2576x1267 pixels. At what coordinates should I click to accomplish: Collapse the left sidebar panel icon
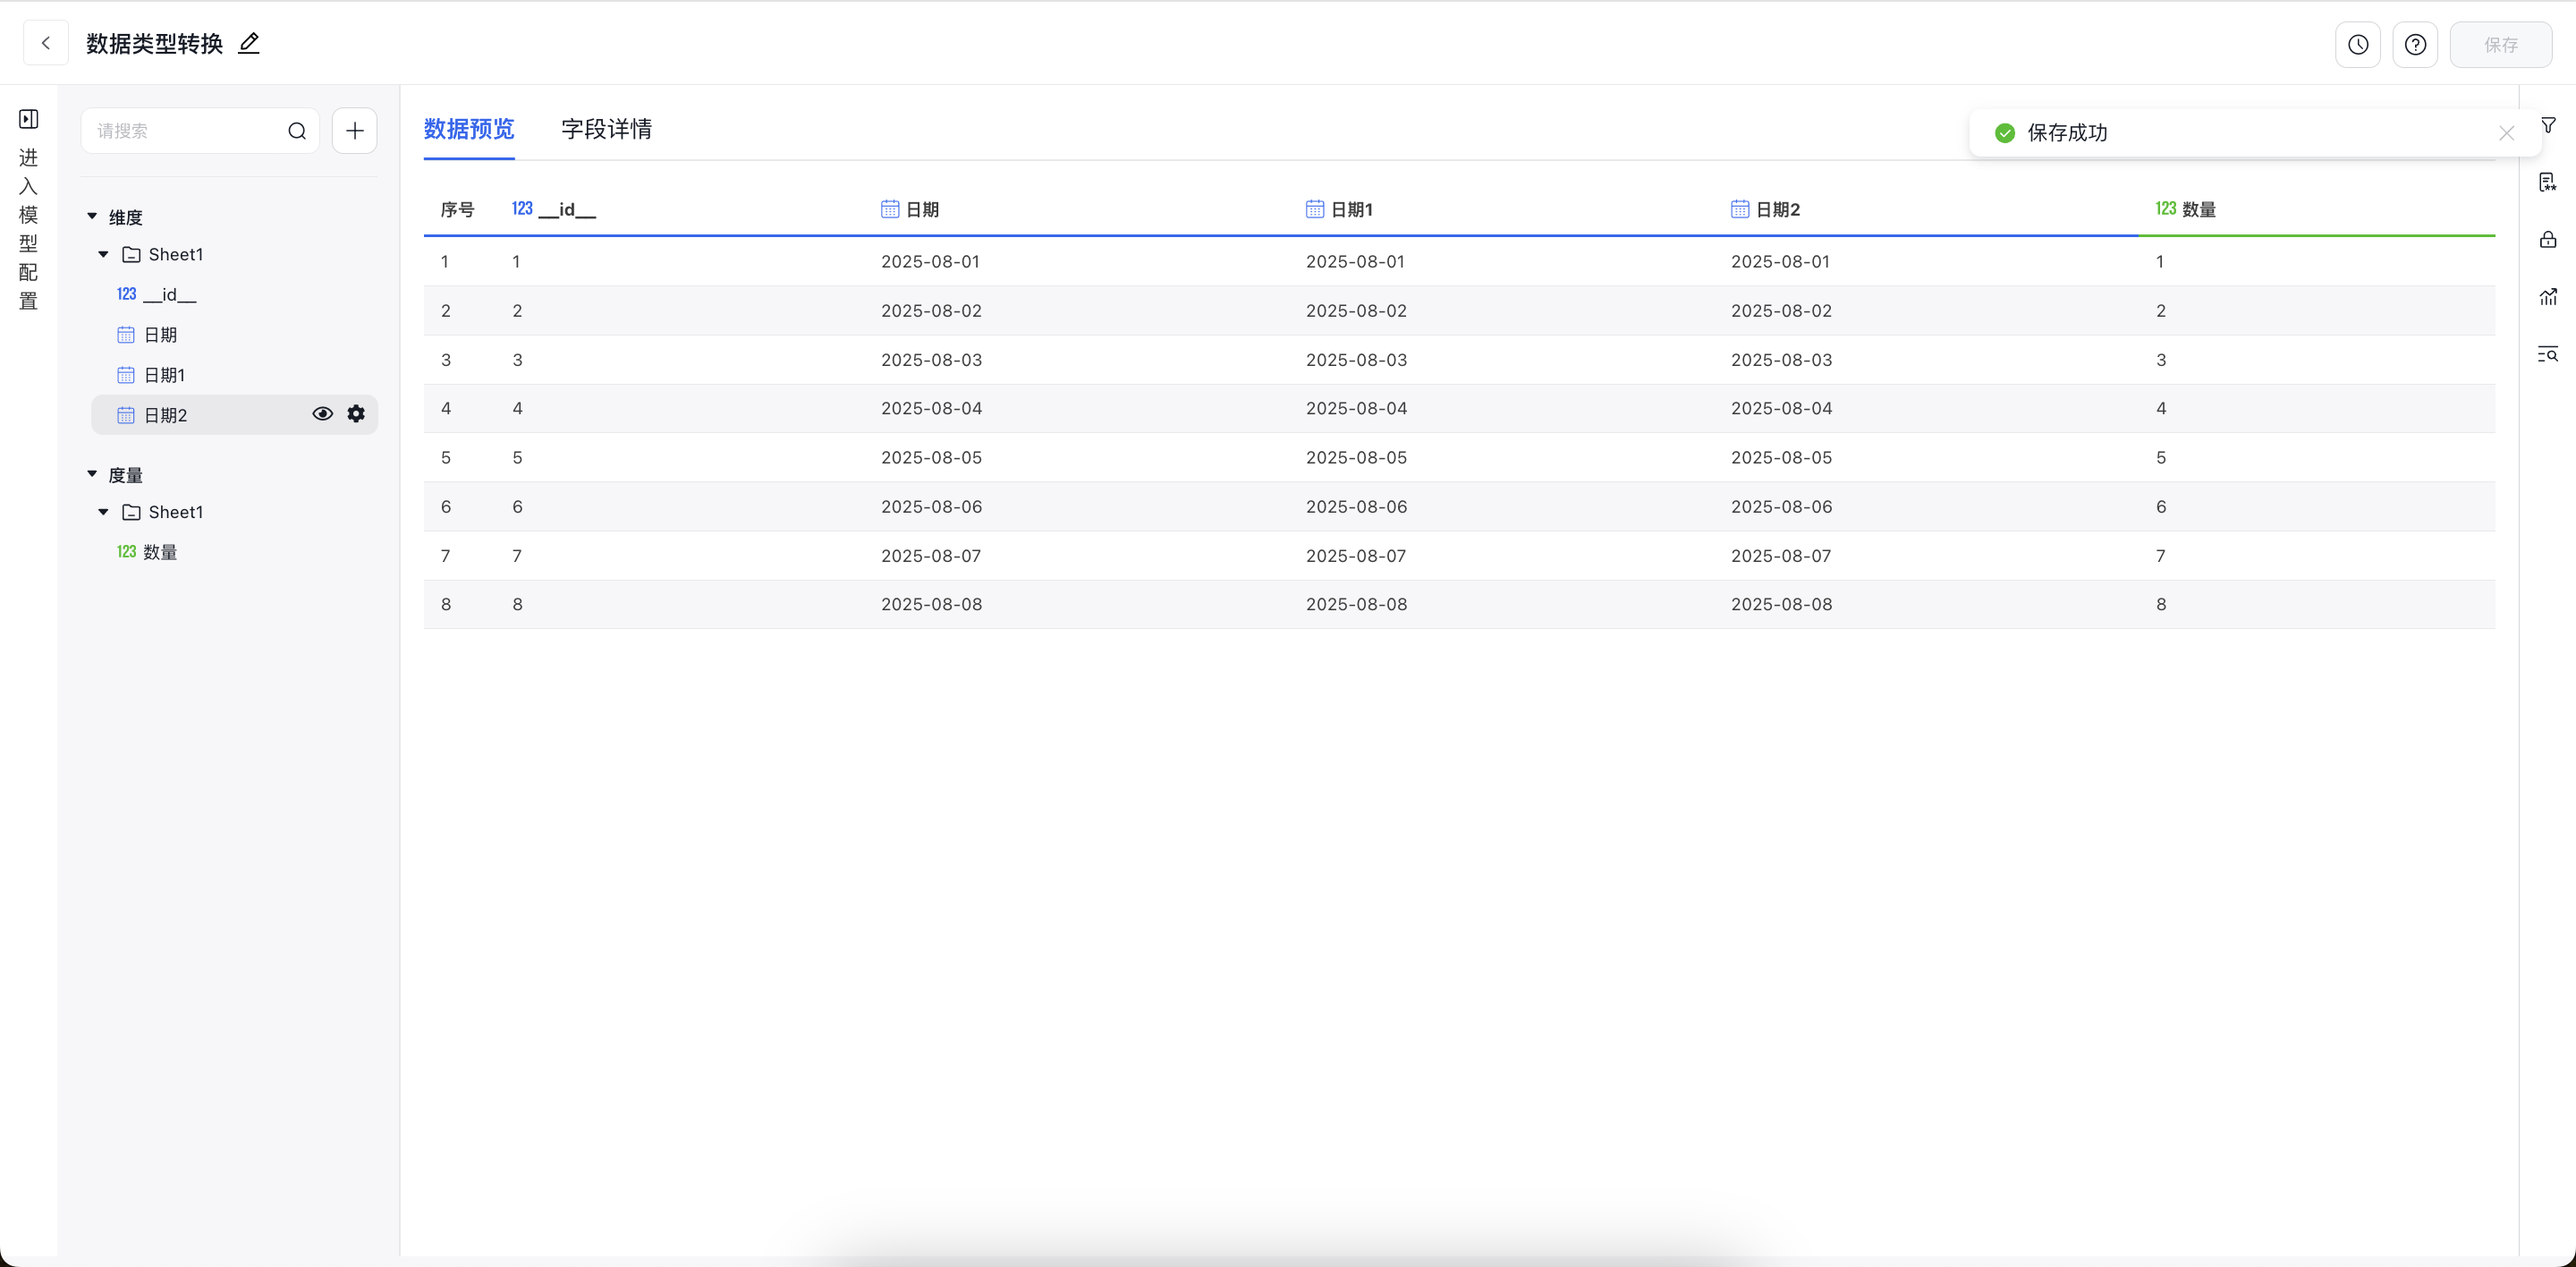click(29, 119)
